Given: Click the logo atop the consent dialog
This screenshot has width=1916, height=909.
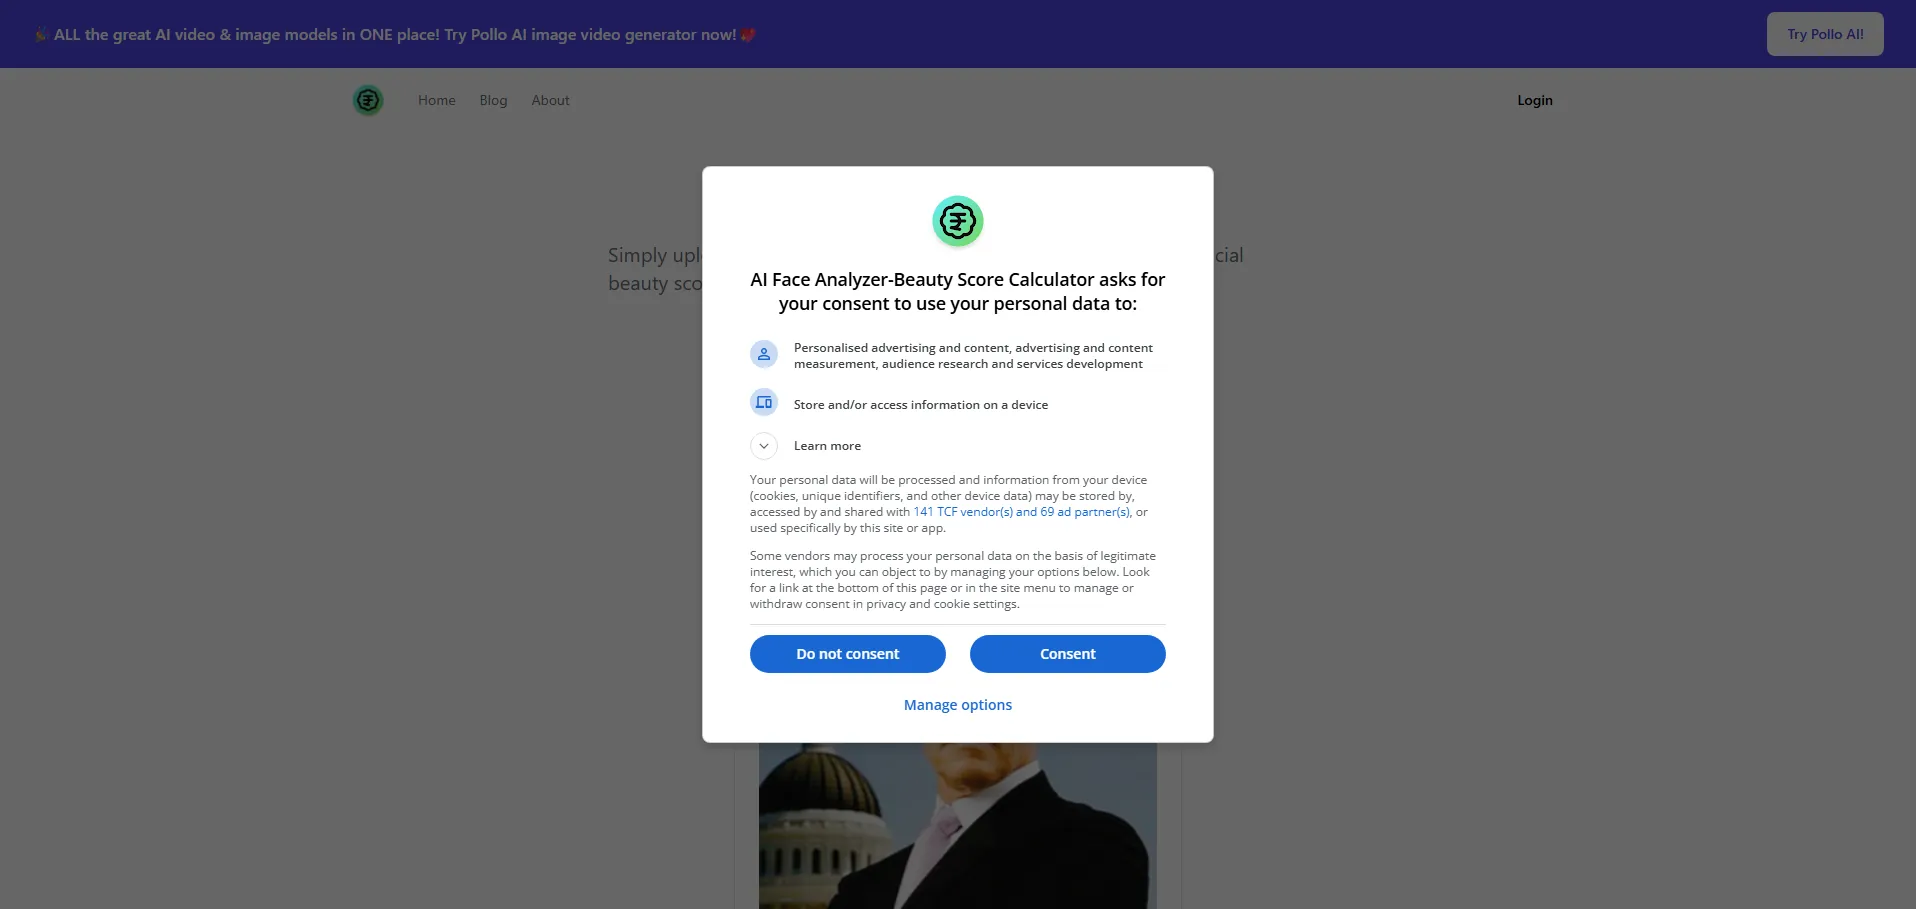Looking at the screenshot, I should pos(958,221).
